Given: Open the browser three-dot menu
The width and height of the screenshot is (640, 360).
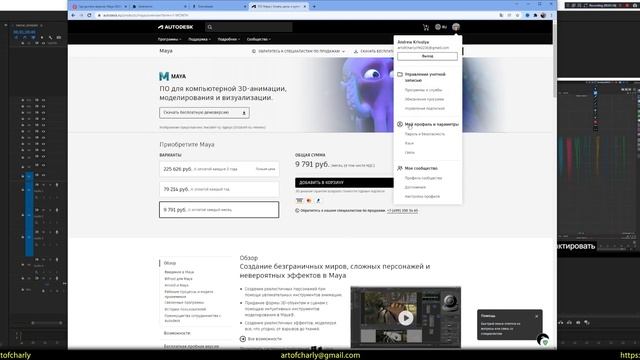Looking at the screenshot, I should (551, 15).
